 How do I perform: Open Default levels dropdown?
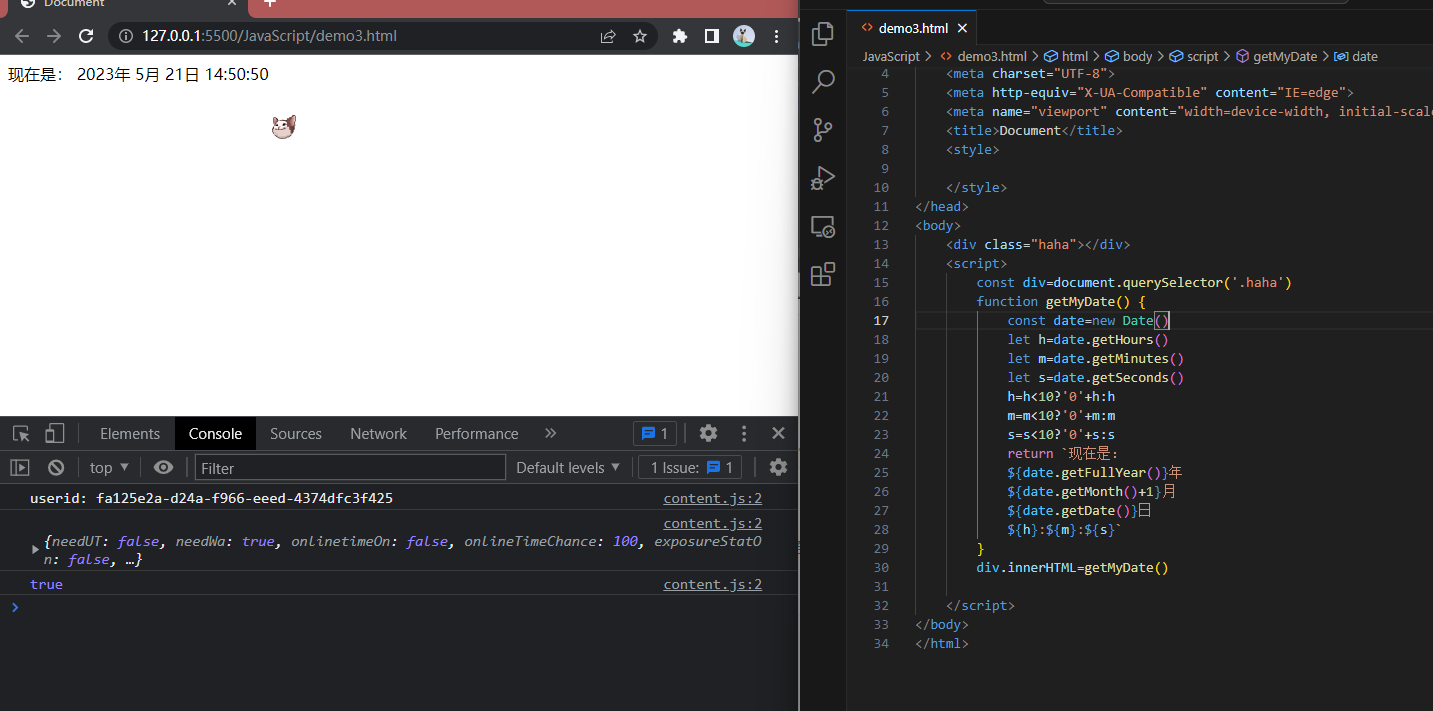[568, 467]
